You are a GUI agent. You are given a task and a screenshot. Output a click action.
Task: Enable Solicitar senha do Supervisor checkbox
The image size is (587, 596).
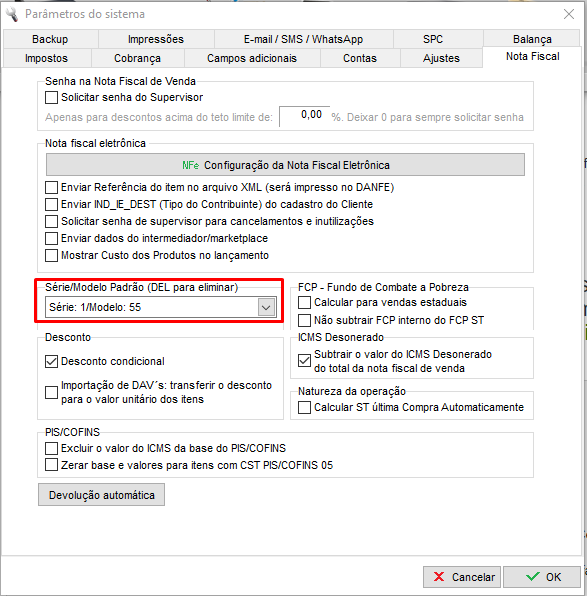[x=51, y=97]
